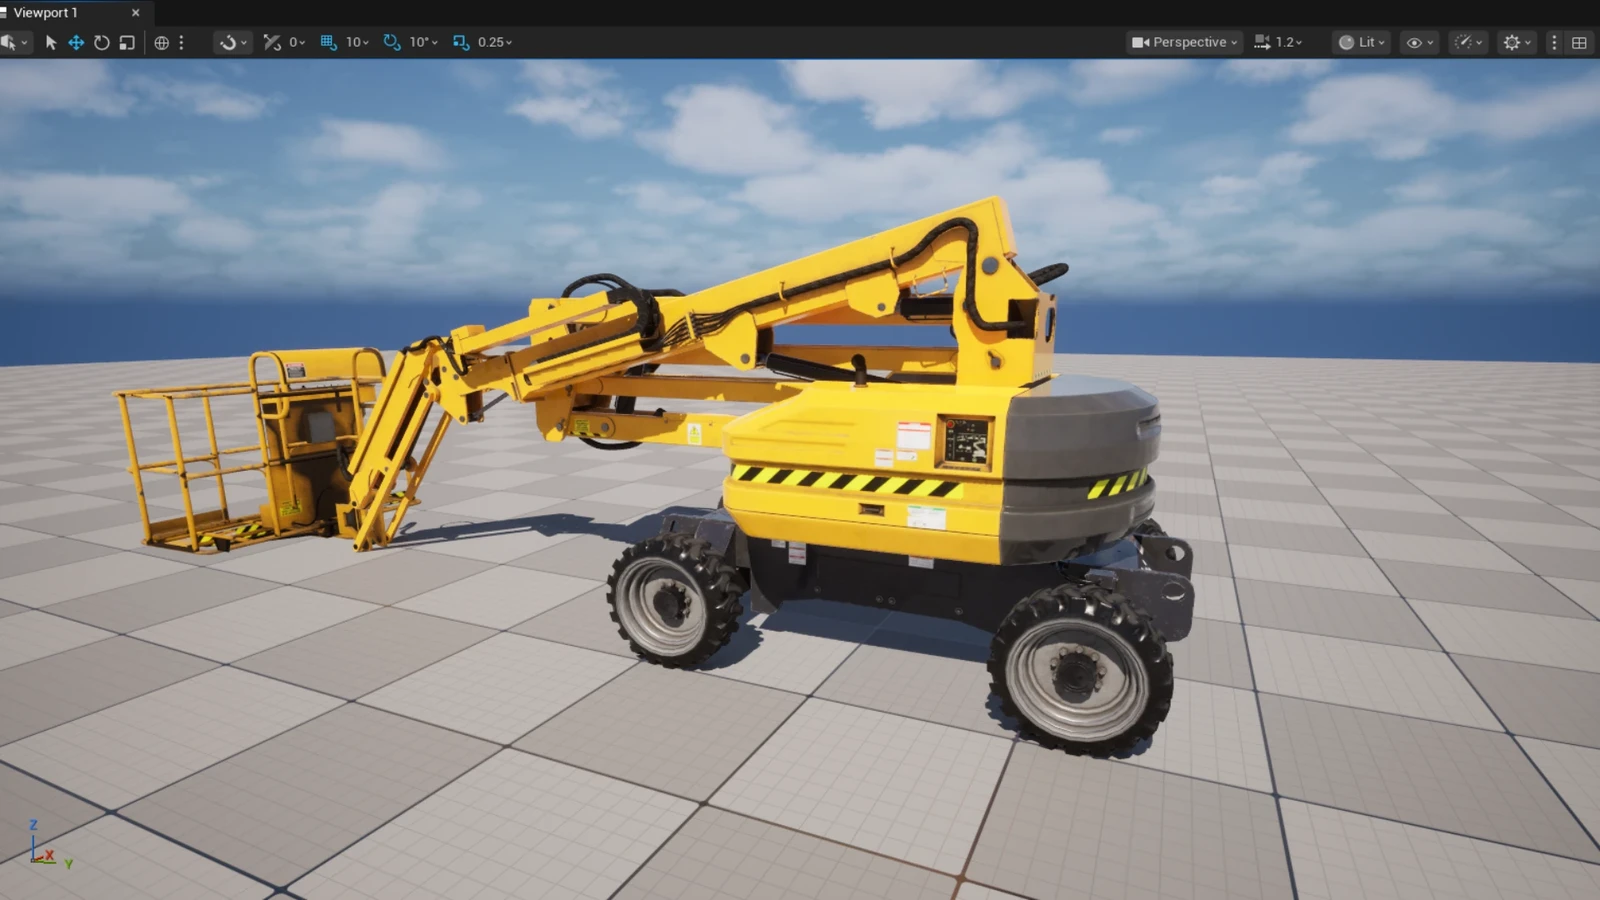
Task: Open the Perspective view type dropdown
Action: pos(1184,42)
